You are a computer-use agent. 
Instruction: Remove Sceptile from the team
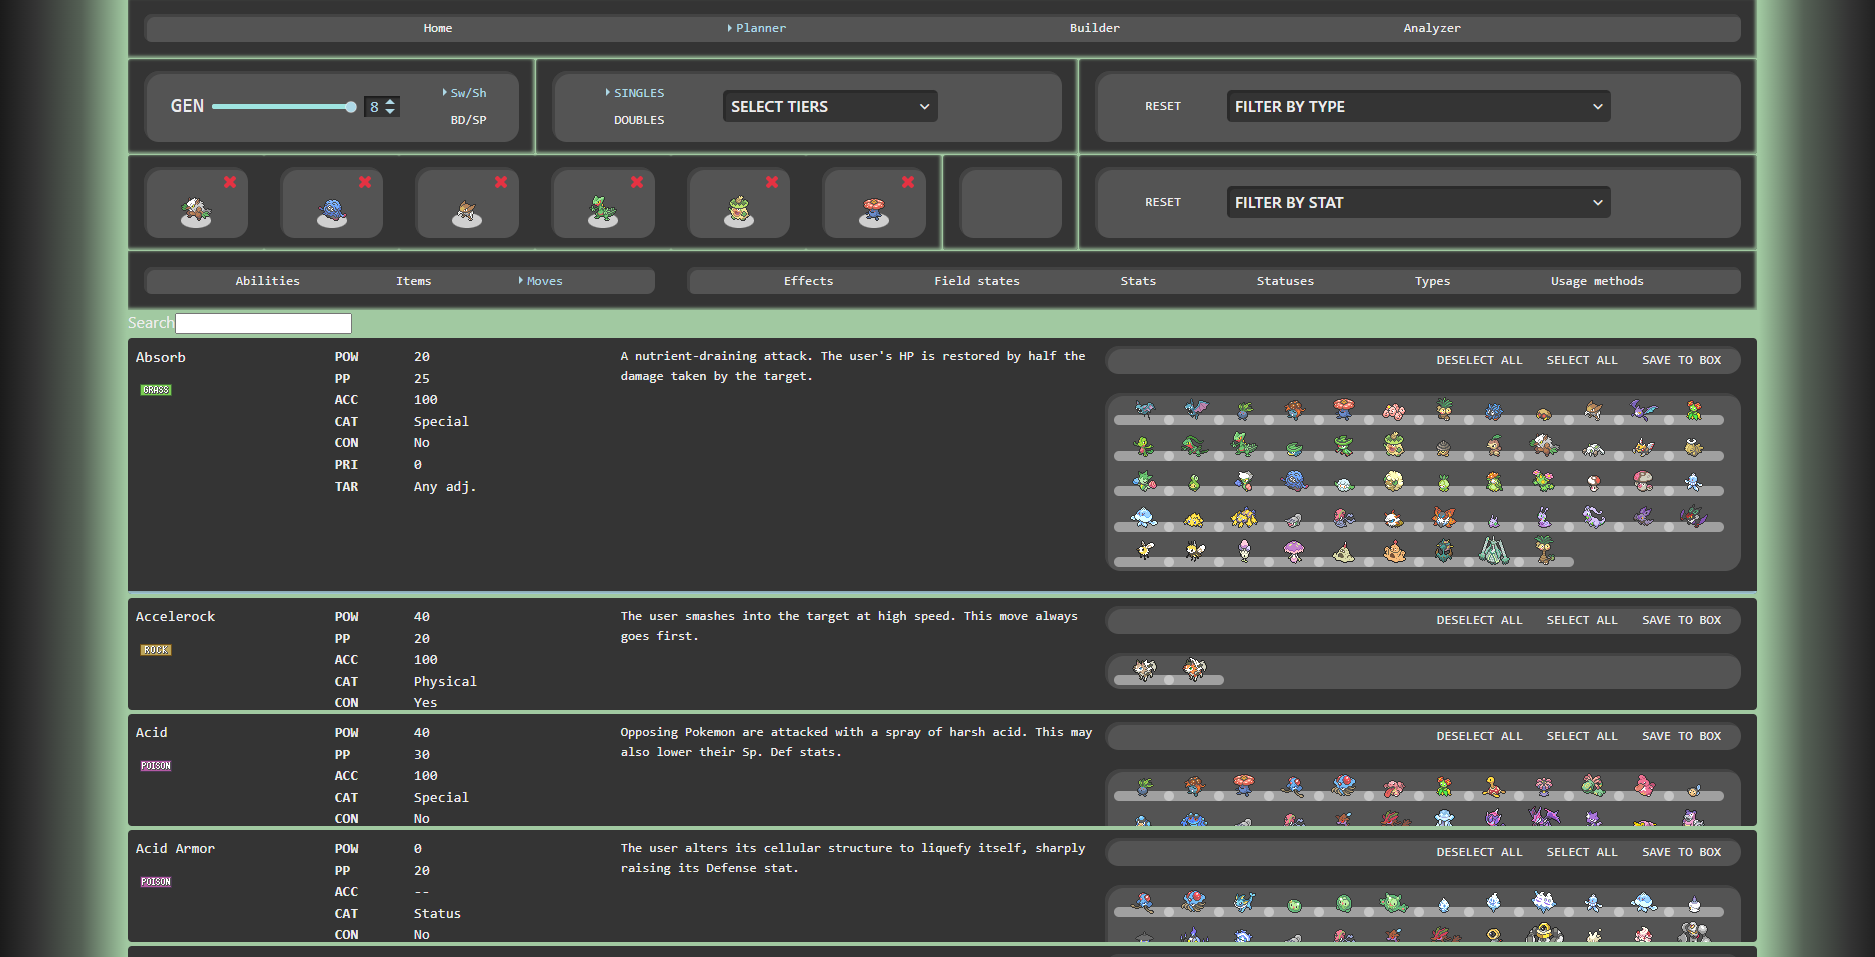(637, 182)
